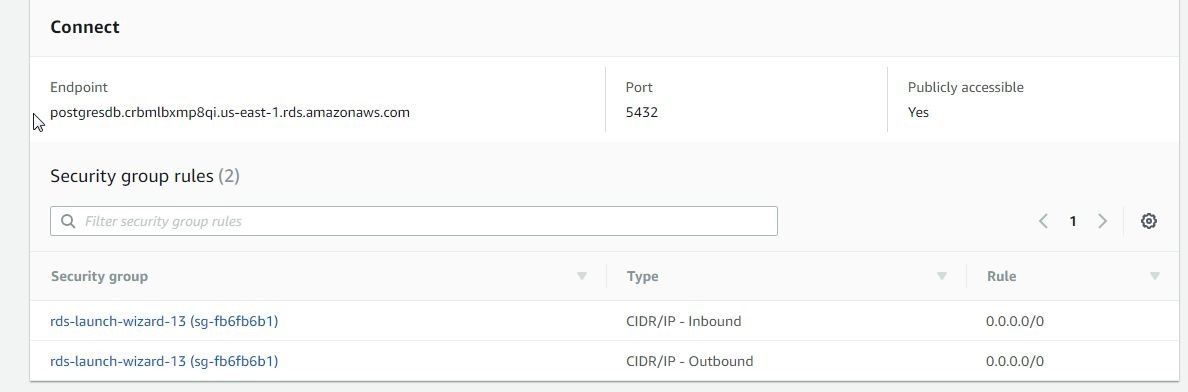Click the CIDR/IP - Inbound type cell
Viewport: 1188px width, 392px height.
click(683, 321)
